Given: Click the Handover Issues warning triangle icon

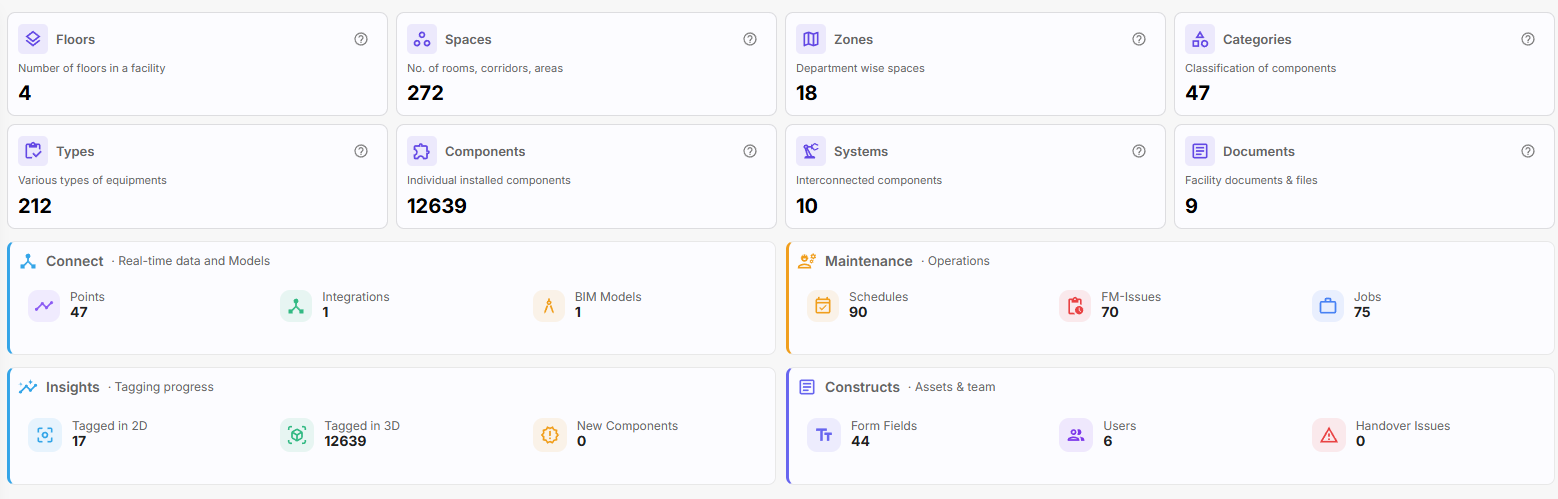Looking at the screenshot, I should (1328, 435).
